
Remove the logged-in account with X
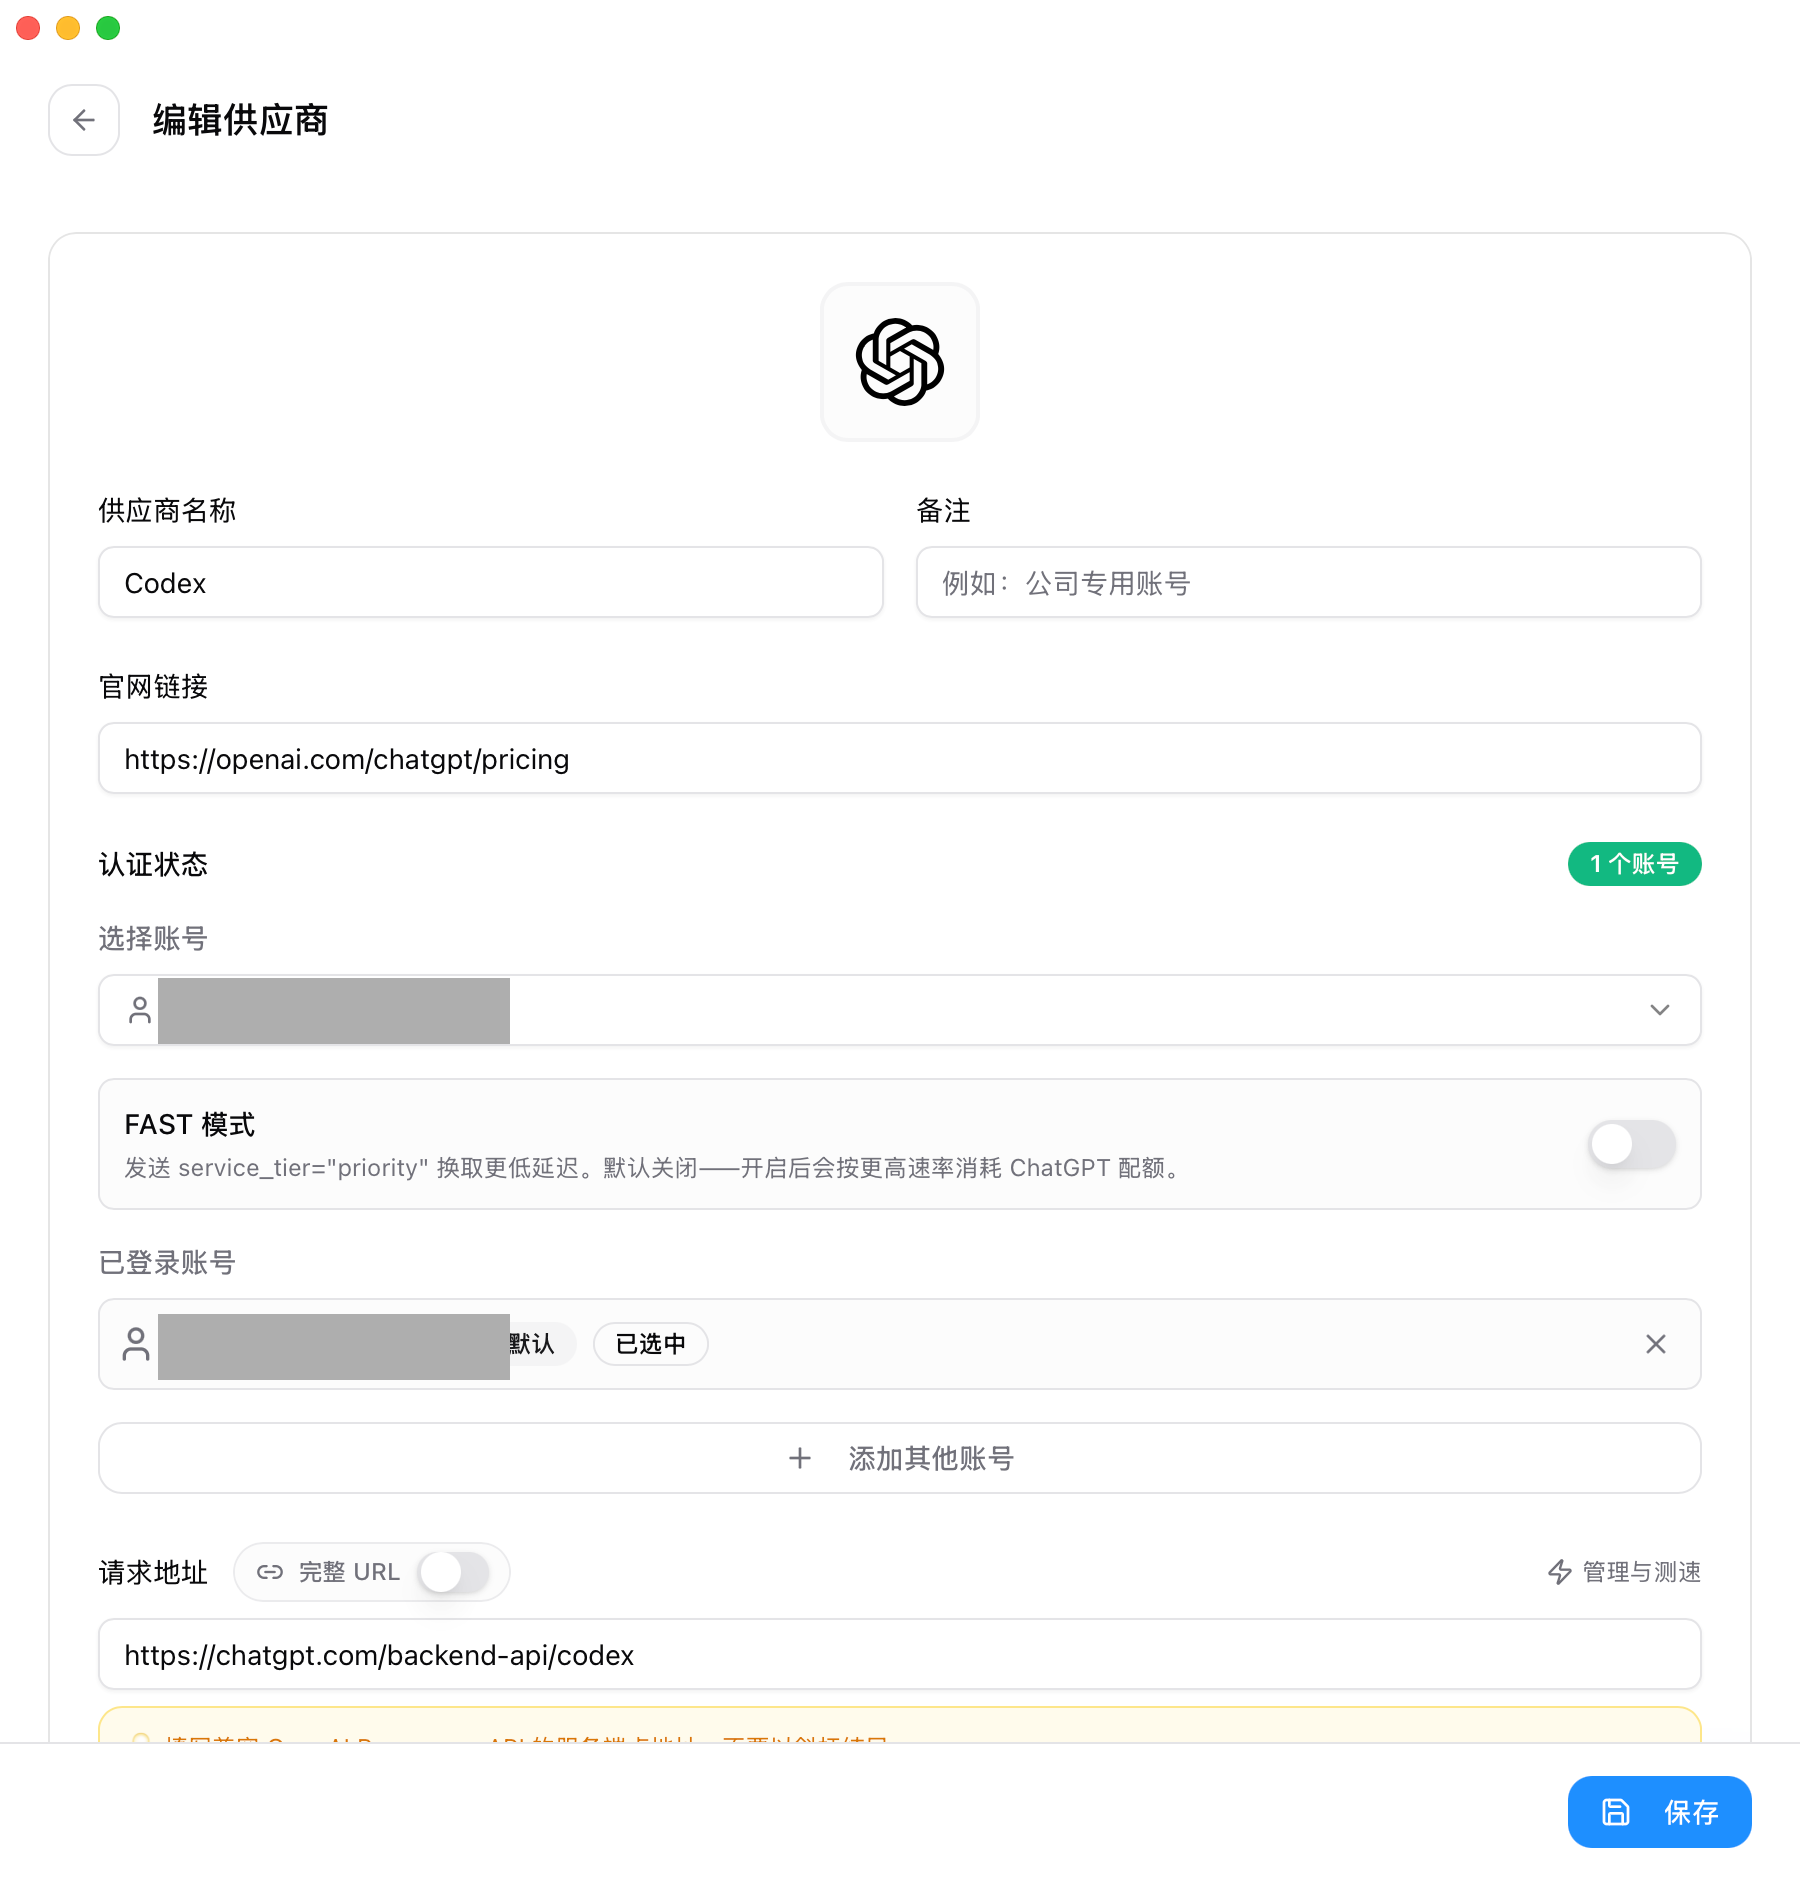(x=1656, y=1344)
